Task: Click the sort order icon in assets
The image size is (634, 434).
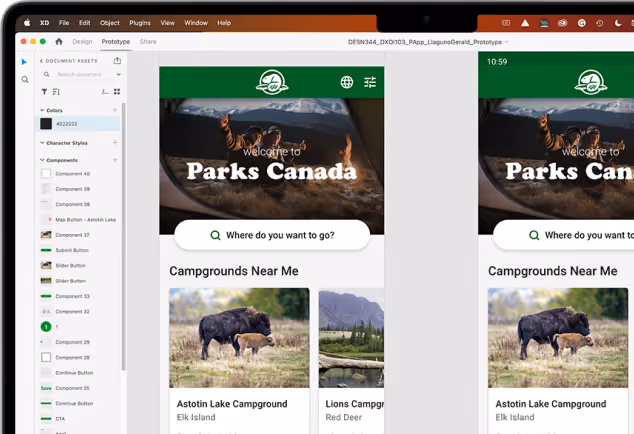Action: [56, 92]
